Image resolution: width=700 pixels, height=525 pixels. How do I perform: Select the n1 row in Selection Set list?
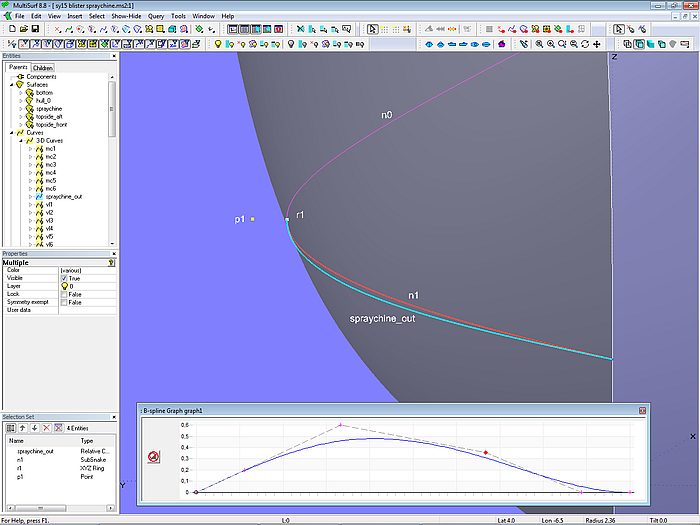click(20, 458)
